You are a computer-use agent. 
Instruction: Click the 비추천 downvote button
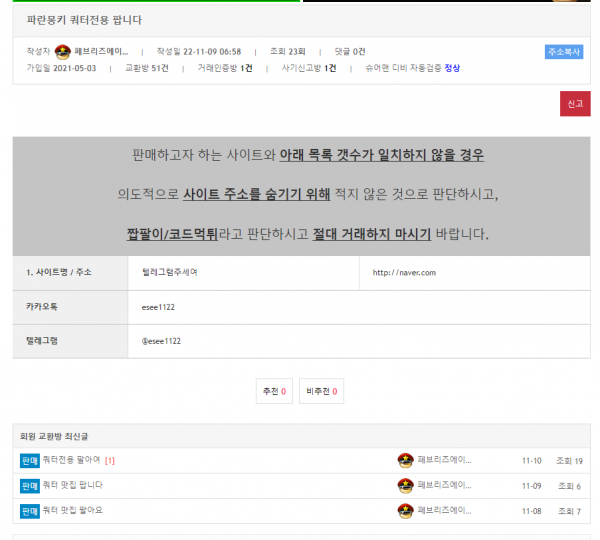[321, 391]
